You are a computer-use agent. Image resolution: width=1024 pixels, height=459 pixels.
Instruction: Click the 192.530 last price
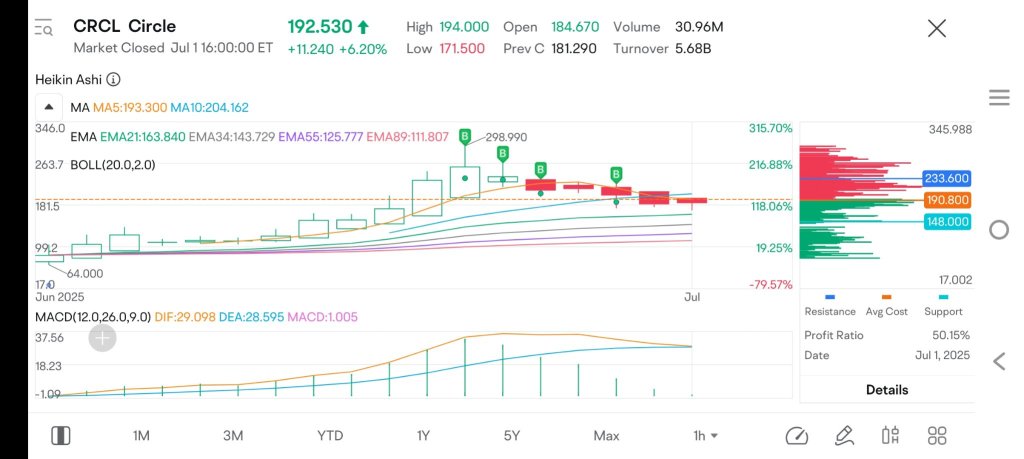pos(320,27)
